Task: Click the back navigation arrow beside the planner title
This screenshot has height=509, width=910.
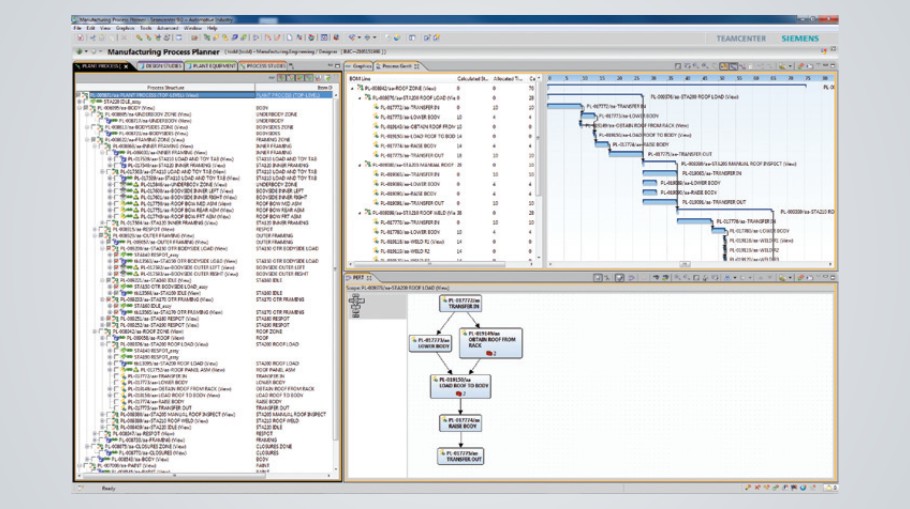Action: pos(78,50)
